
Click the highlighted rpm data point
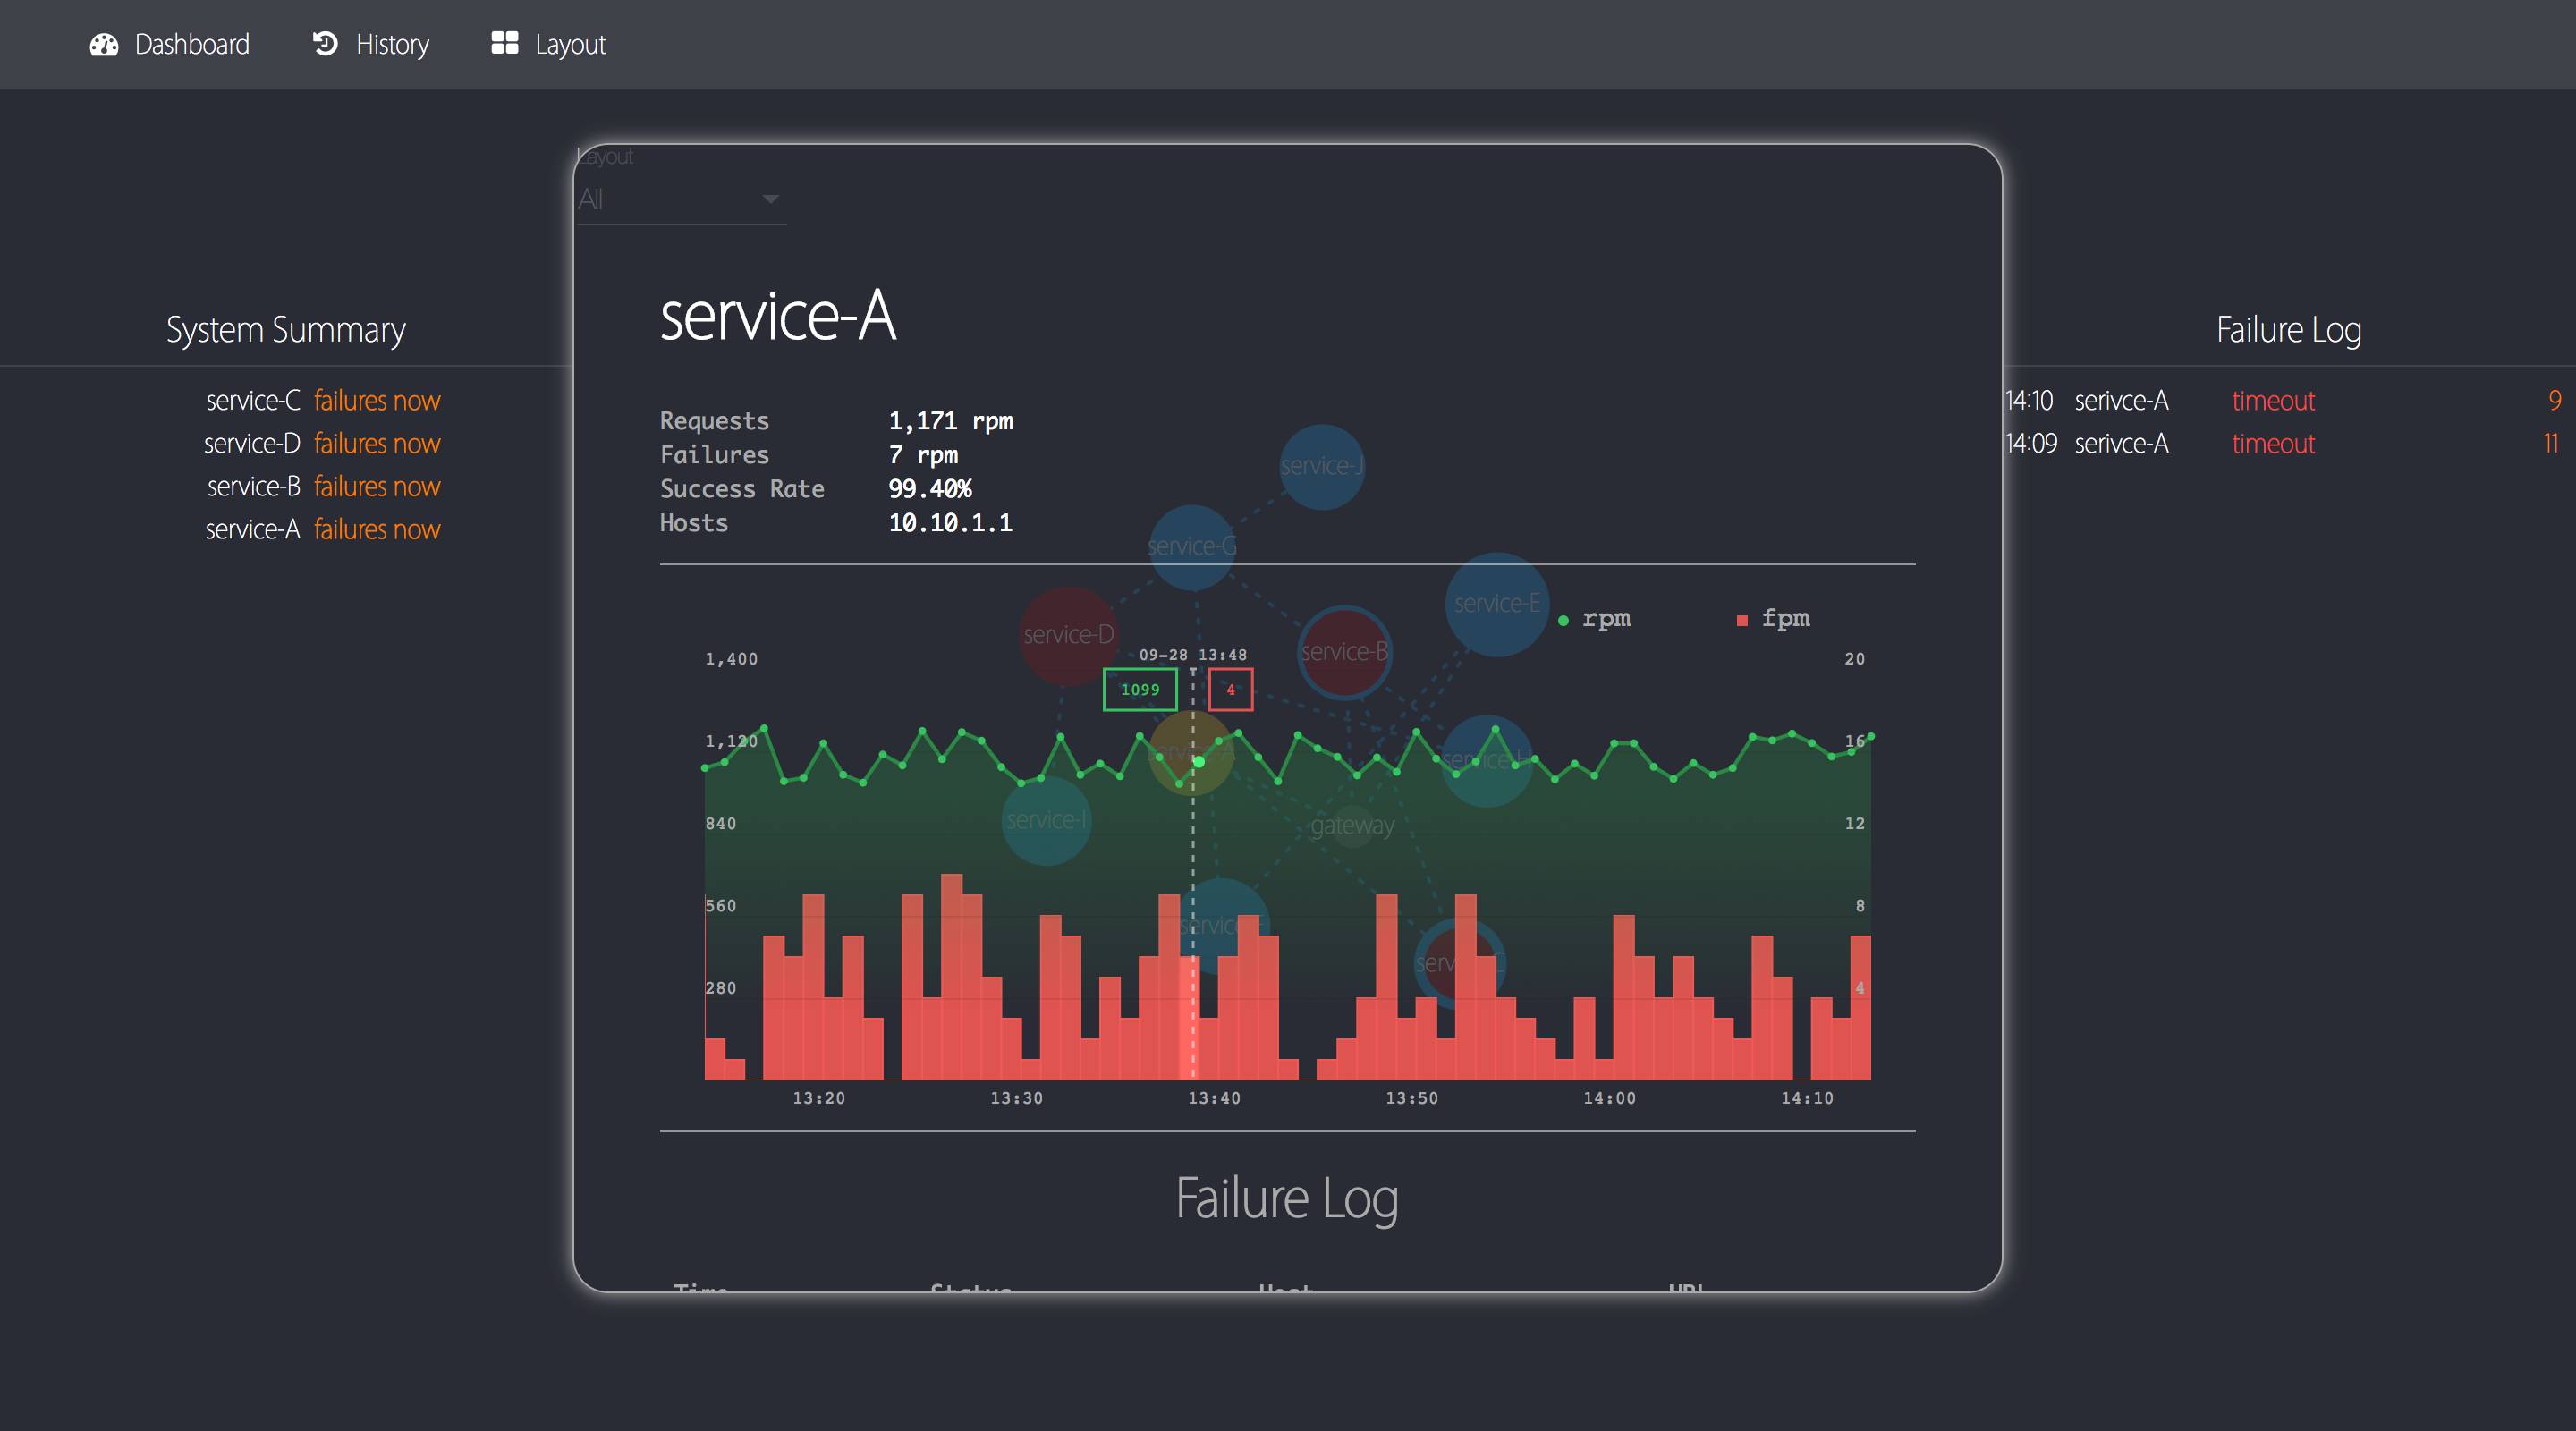coord(1198,762)
